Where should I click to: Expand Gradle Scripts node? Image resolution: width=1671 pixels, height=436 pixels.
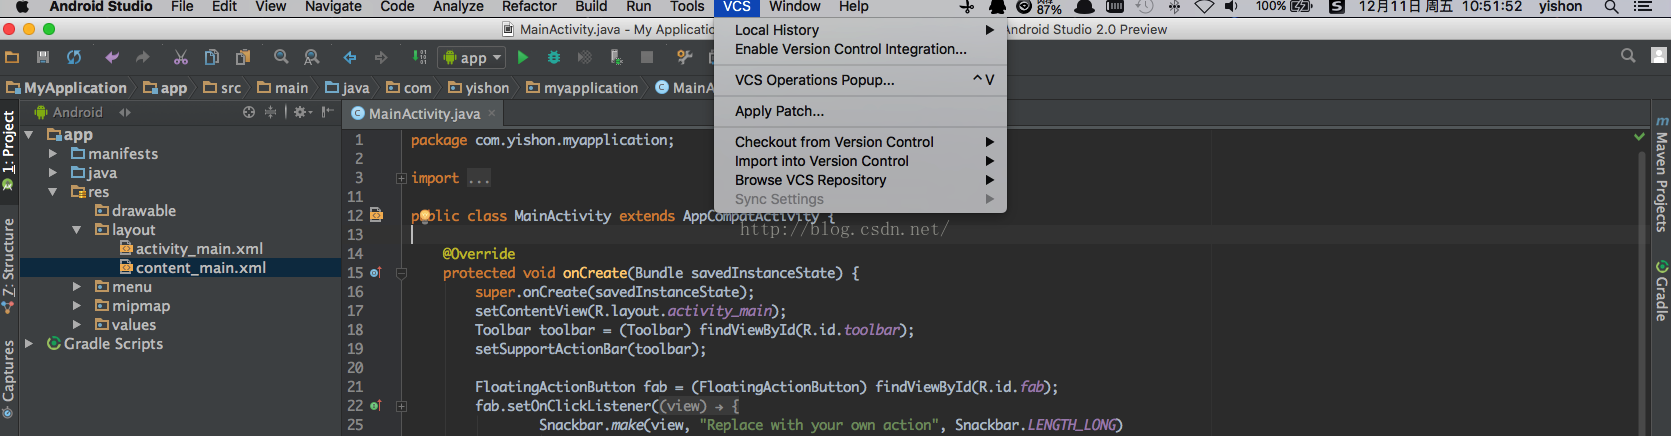[29, 344]
